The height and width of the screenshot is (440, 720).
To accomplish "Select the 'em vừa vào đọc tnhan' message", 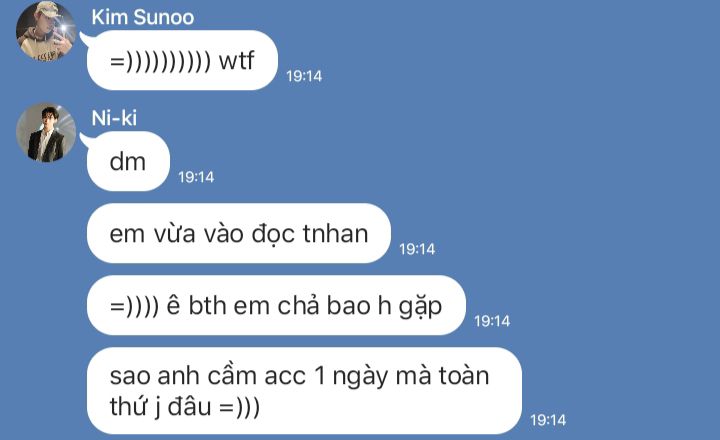I will coord(239,233).
